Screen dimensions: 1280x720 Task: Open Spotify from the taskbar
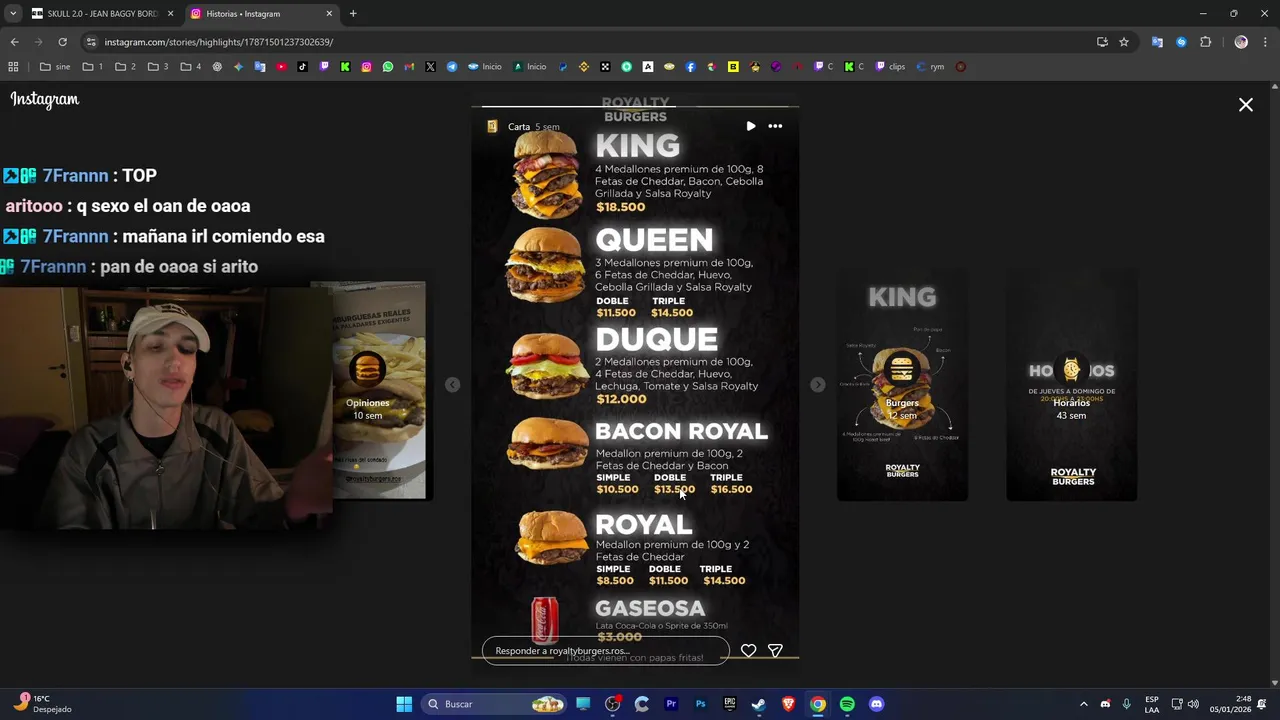(847, 704)
